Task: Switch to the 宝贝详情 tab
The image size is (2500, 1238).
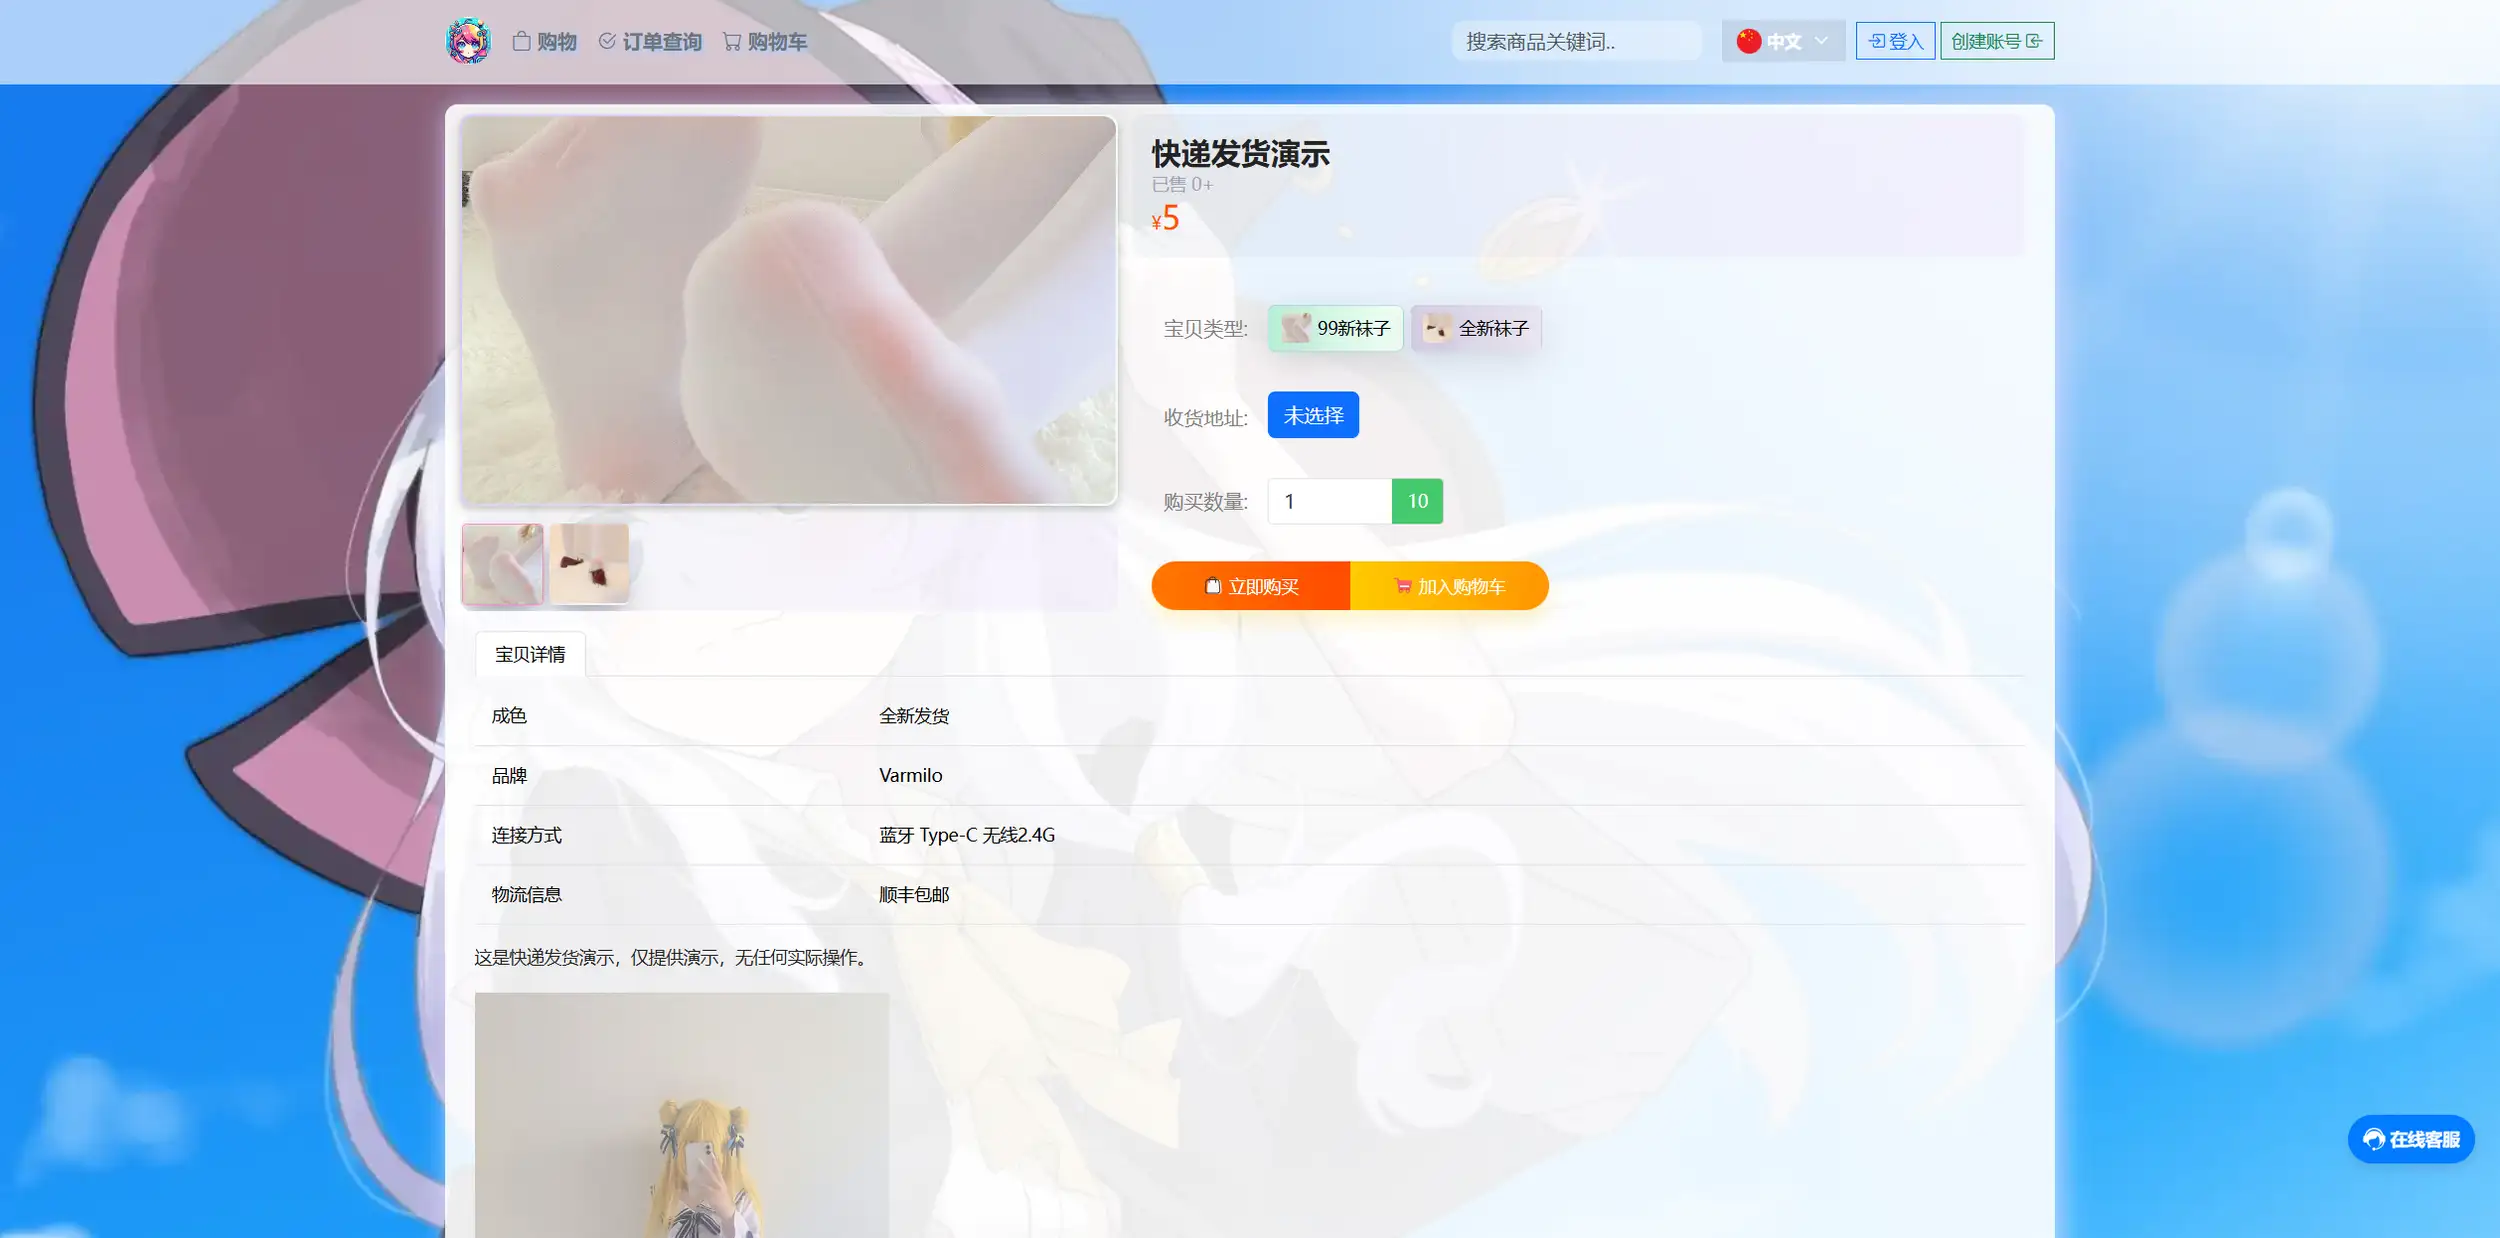Action: pyautogui.click(x=531, y=653)
